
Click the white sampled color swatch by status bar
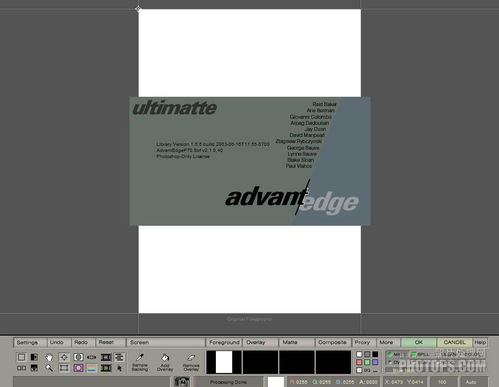(x=276, y=382)
